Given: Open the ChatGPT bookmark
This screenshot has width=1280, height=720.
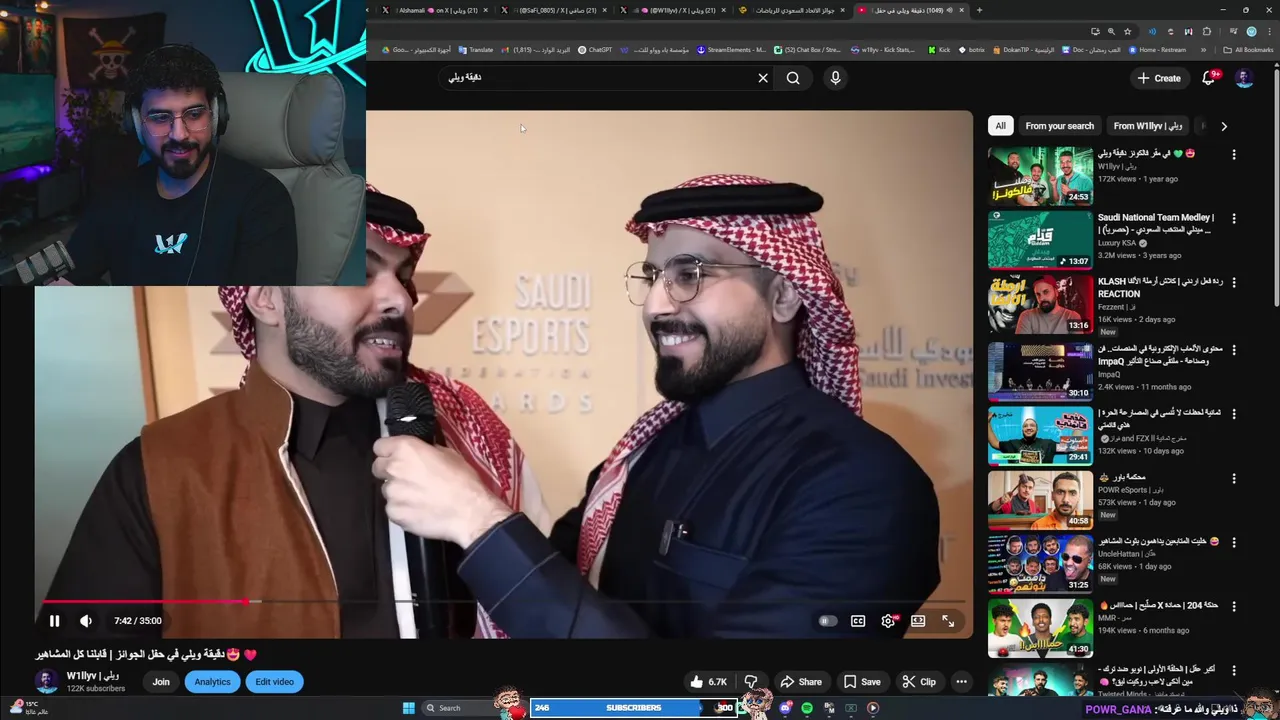Looking at the screenshot, I should tap(595, 50).
